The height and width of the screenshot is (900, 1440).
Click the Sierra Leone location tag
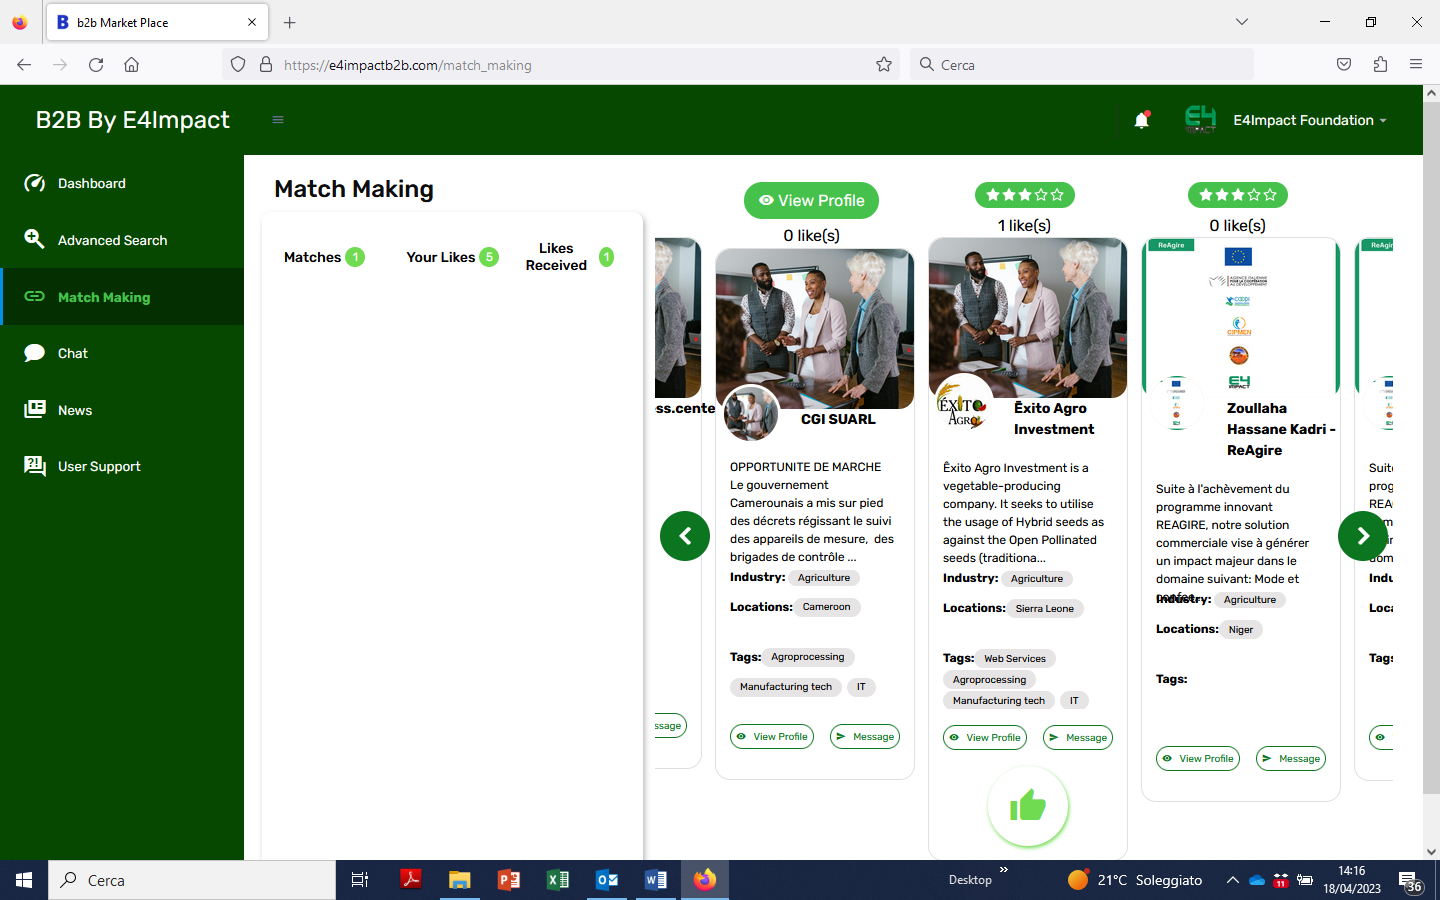point(1045,608)
